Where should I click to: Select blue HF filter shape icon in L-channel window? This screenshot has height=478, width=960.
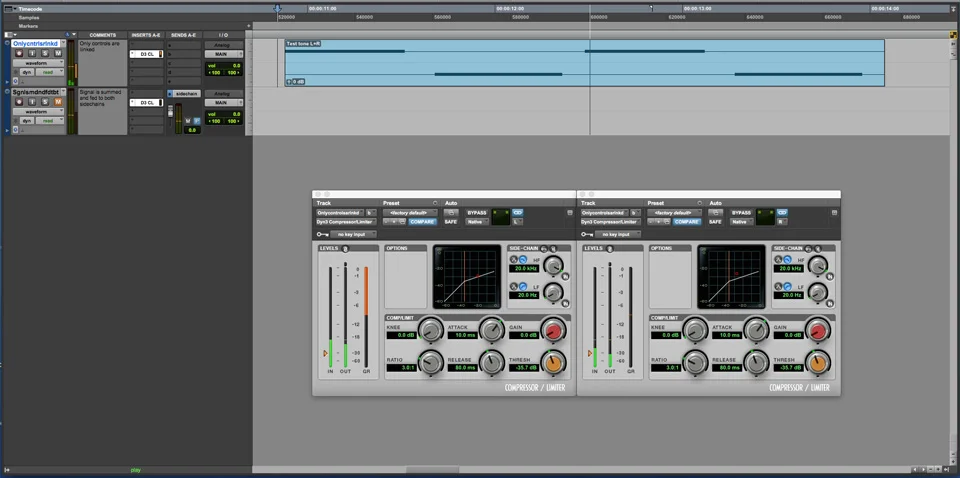click(x=523, y=260)
